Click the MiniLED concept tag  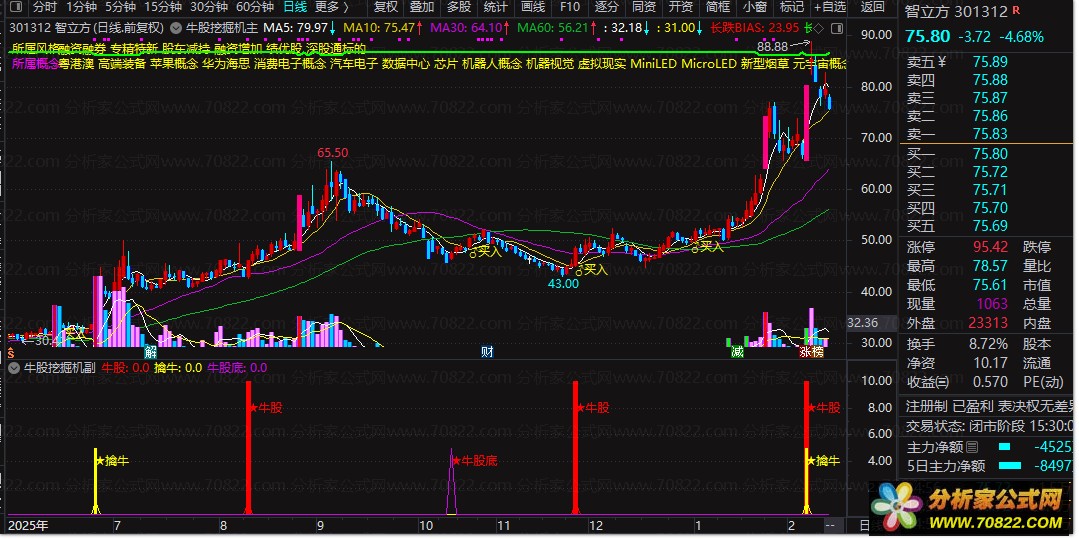tap(653, 64)
